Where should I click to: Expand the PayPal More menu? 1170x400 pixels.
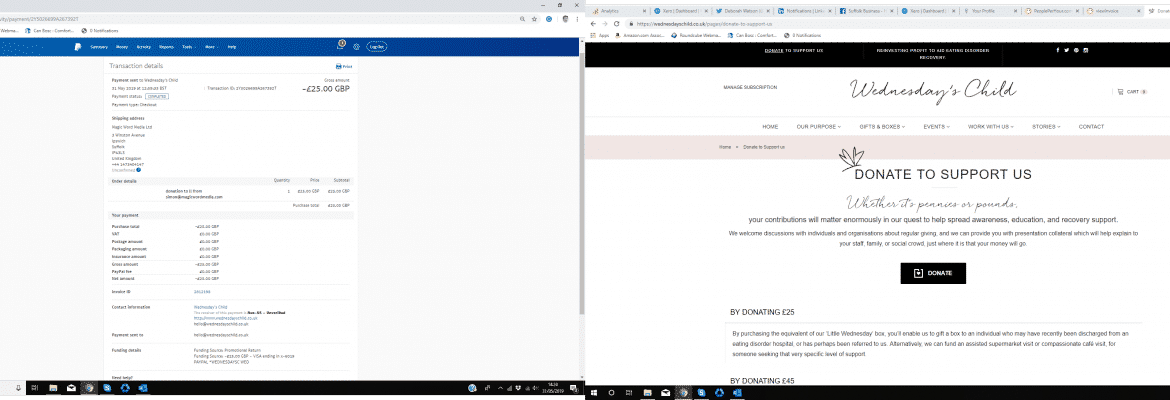point(210,47)
